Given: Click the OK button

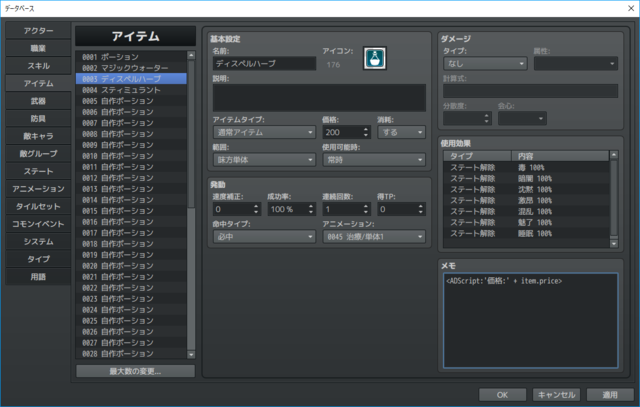Looking at the screenshot, I should click(502, 395).
